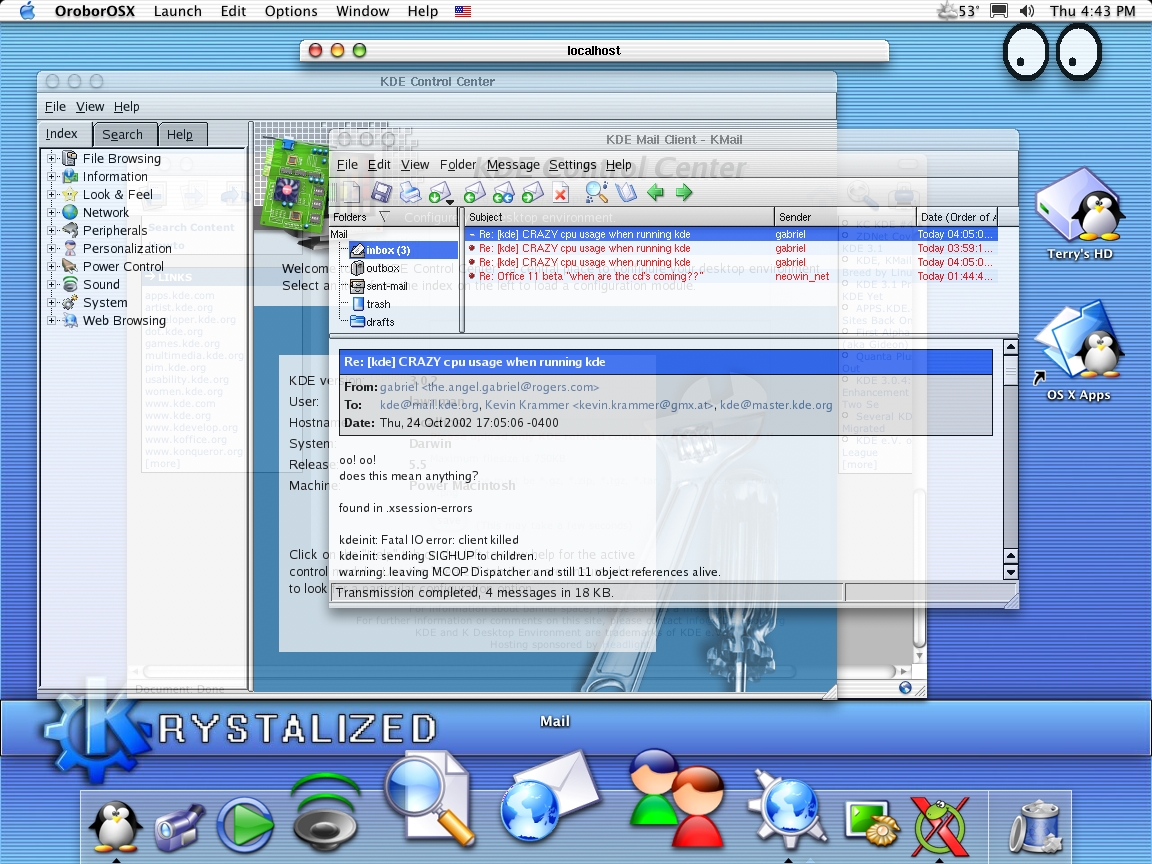Click the kde@master.kde.org recipient link
This screenshot has height=864, width=1152.
tap(776, 405)
